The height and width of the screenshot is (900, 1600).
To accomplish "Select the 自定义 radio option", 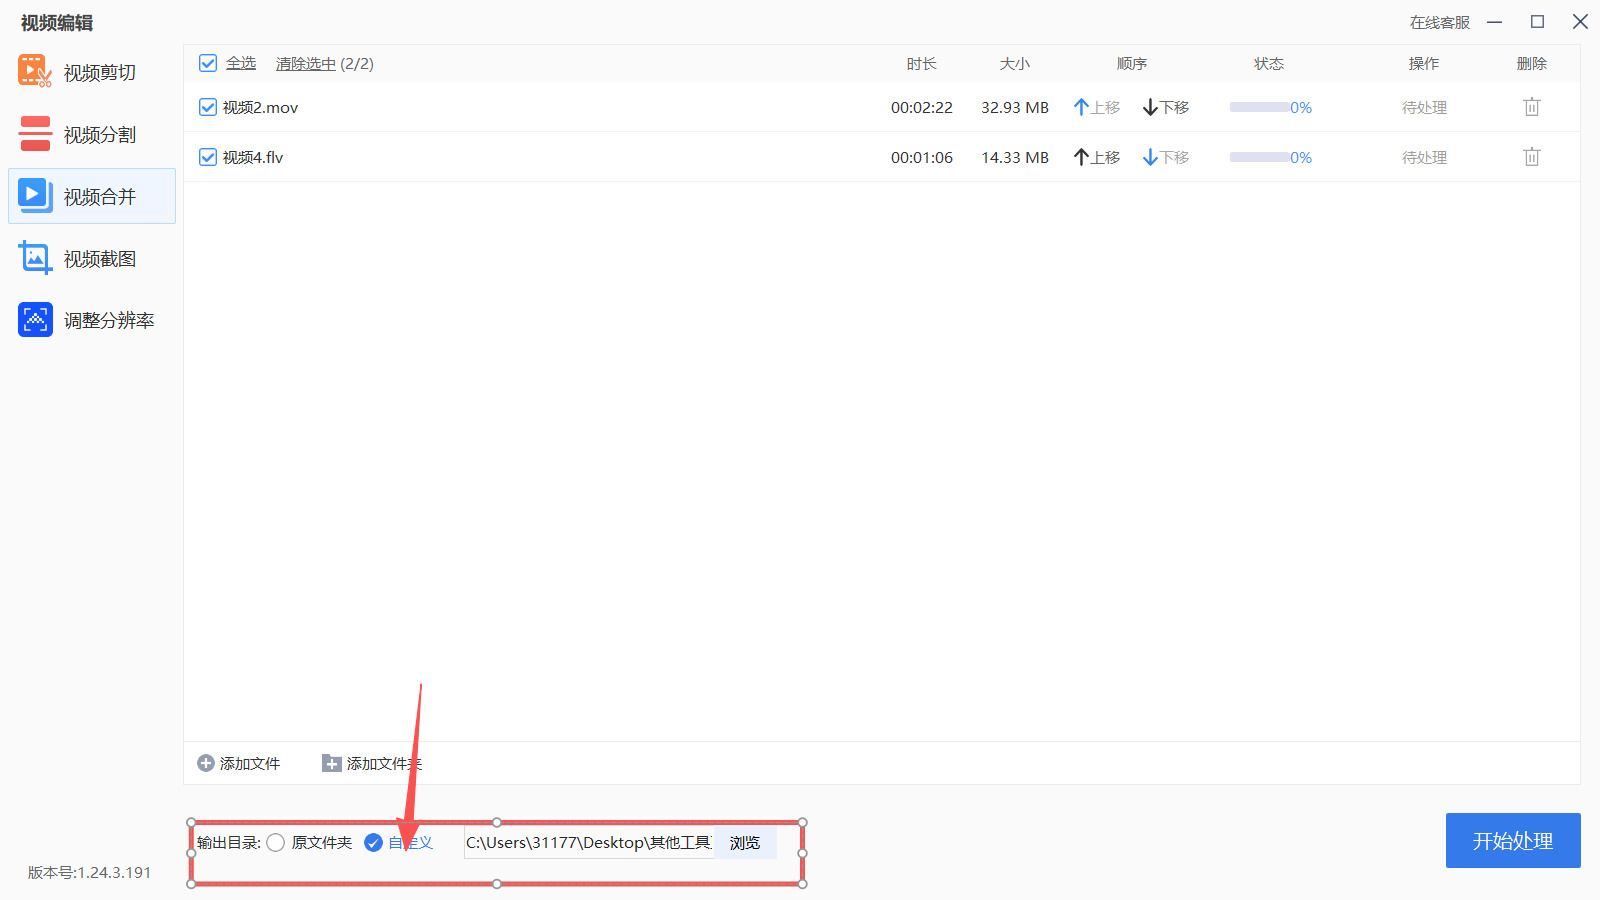I will (x=373, y=843).
